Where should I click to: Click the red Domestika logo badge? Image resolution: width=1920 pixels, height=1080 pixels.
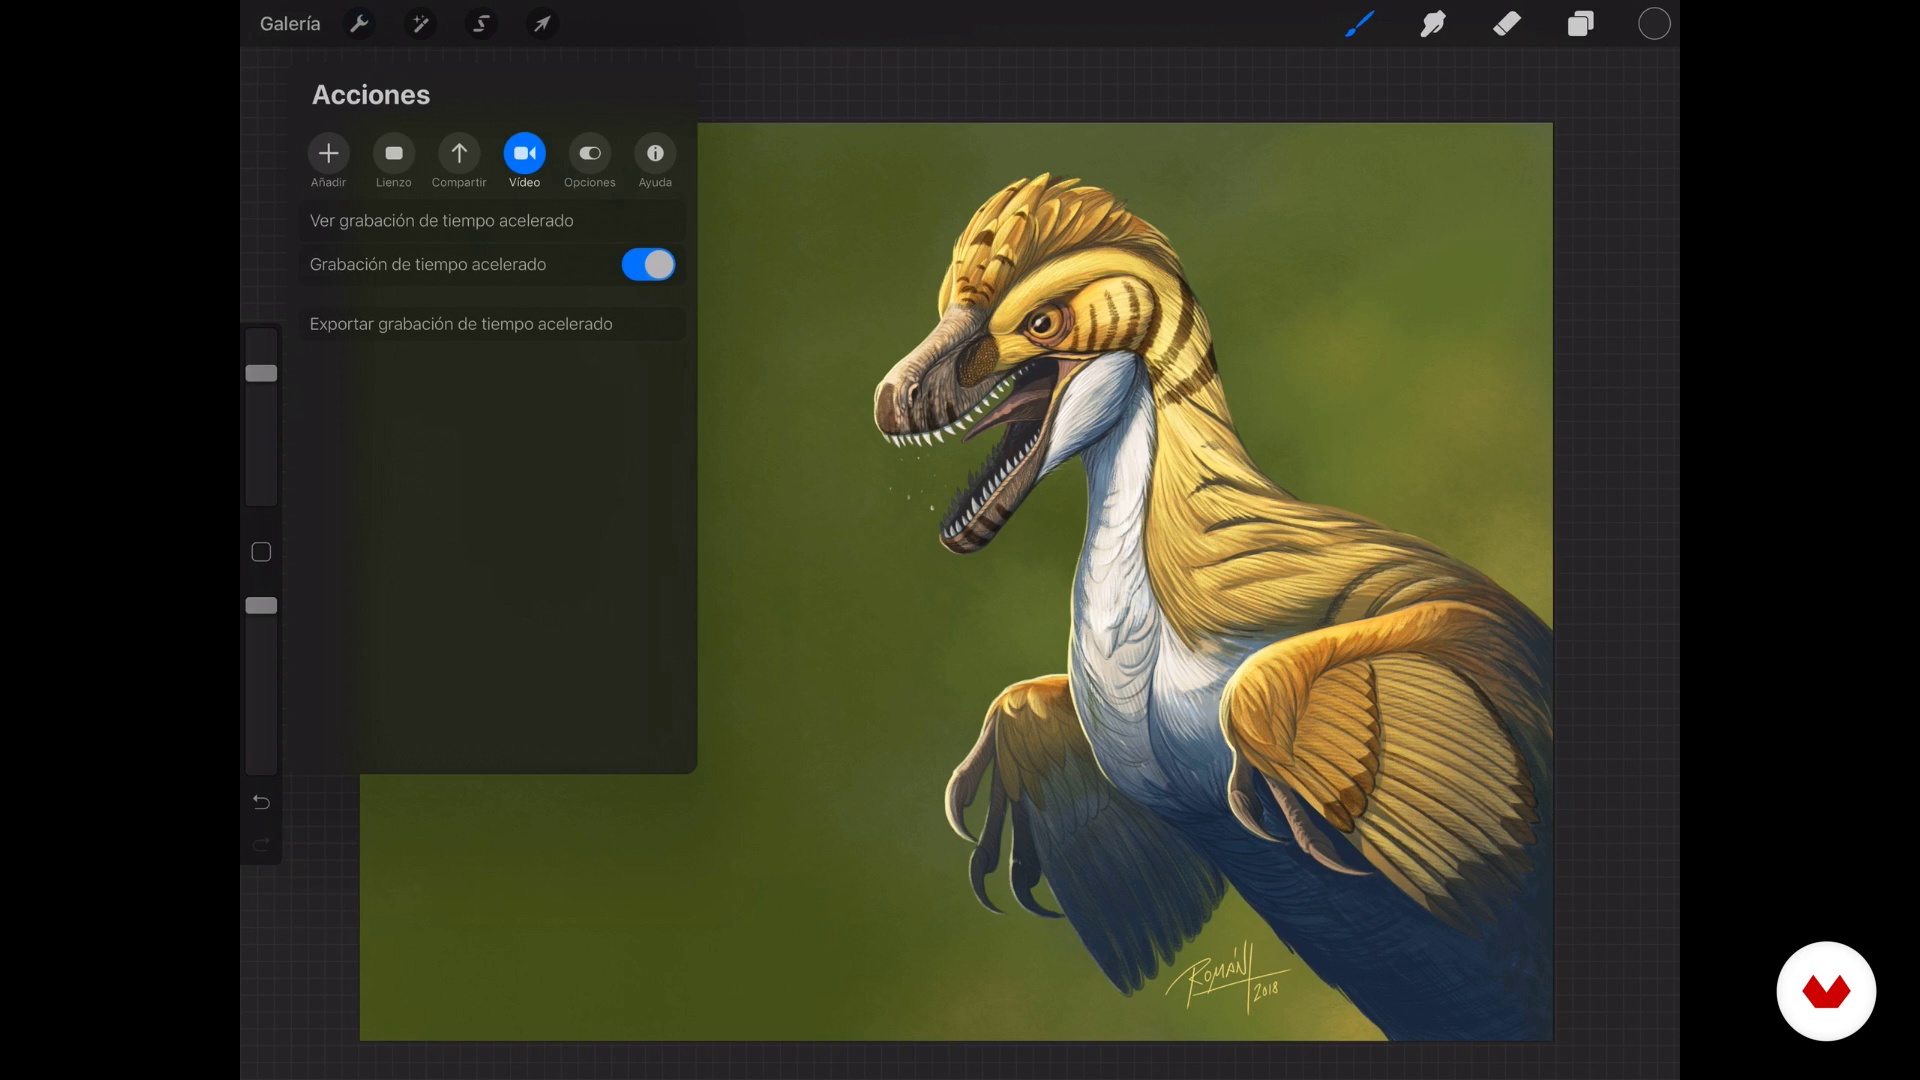pyautogui.click(x=1826, y=991)
